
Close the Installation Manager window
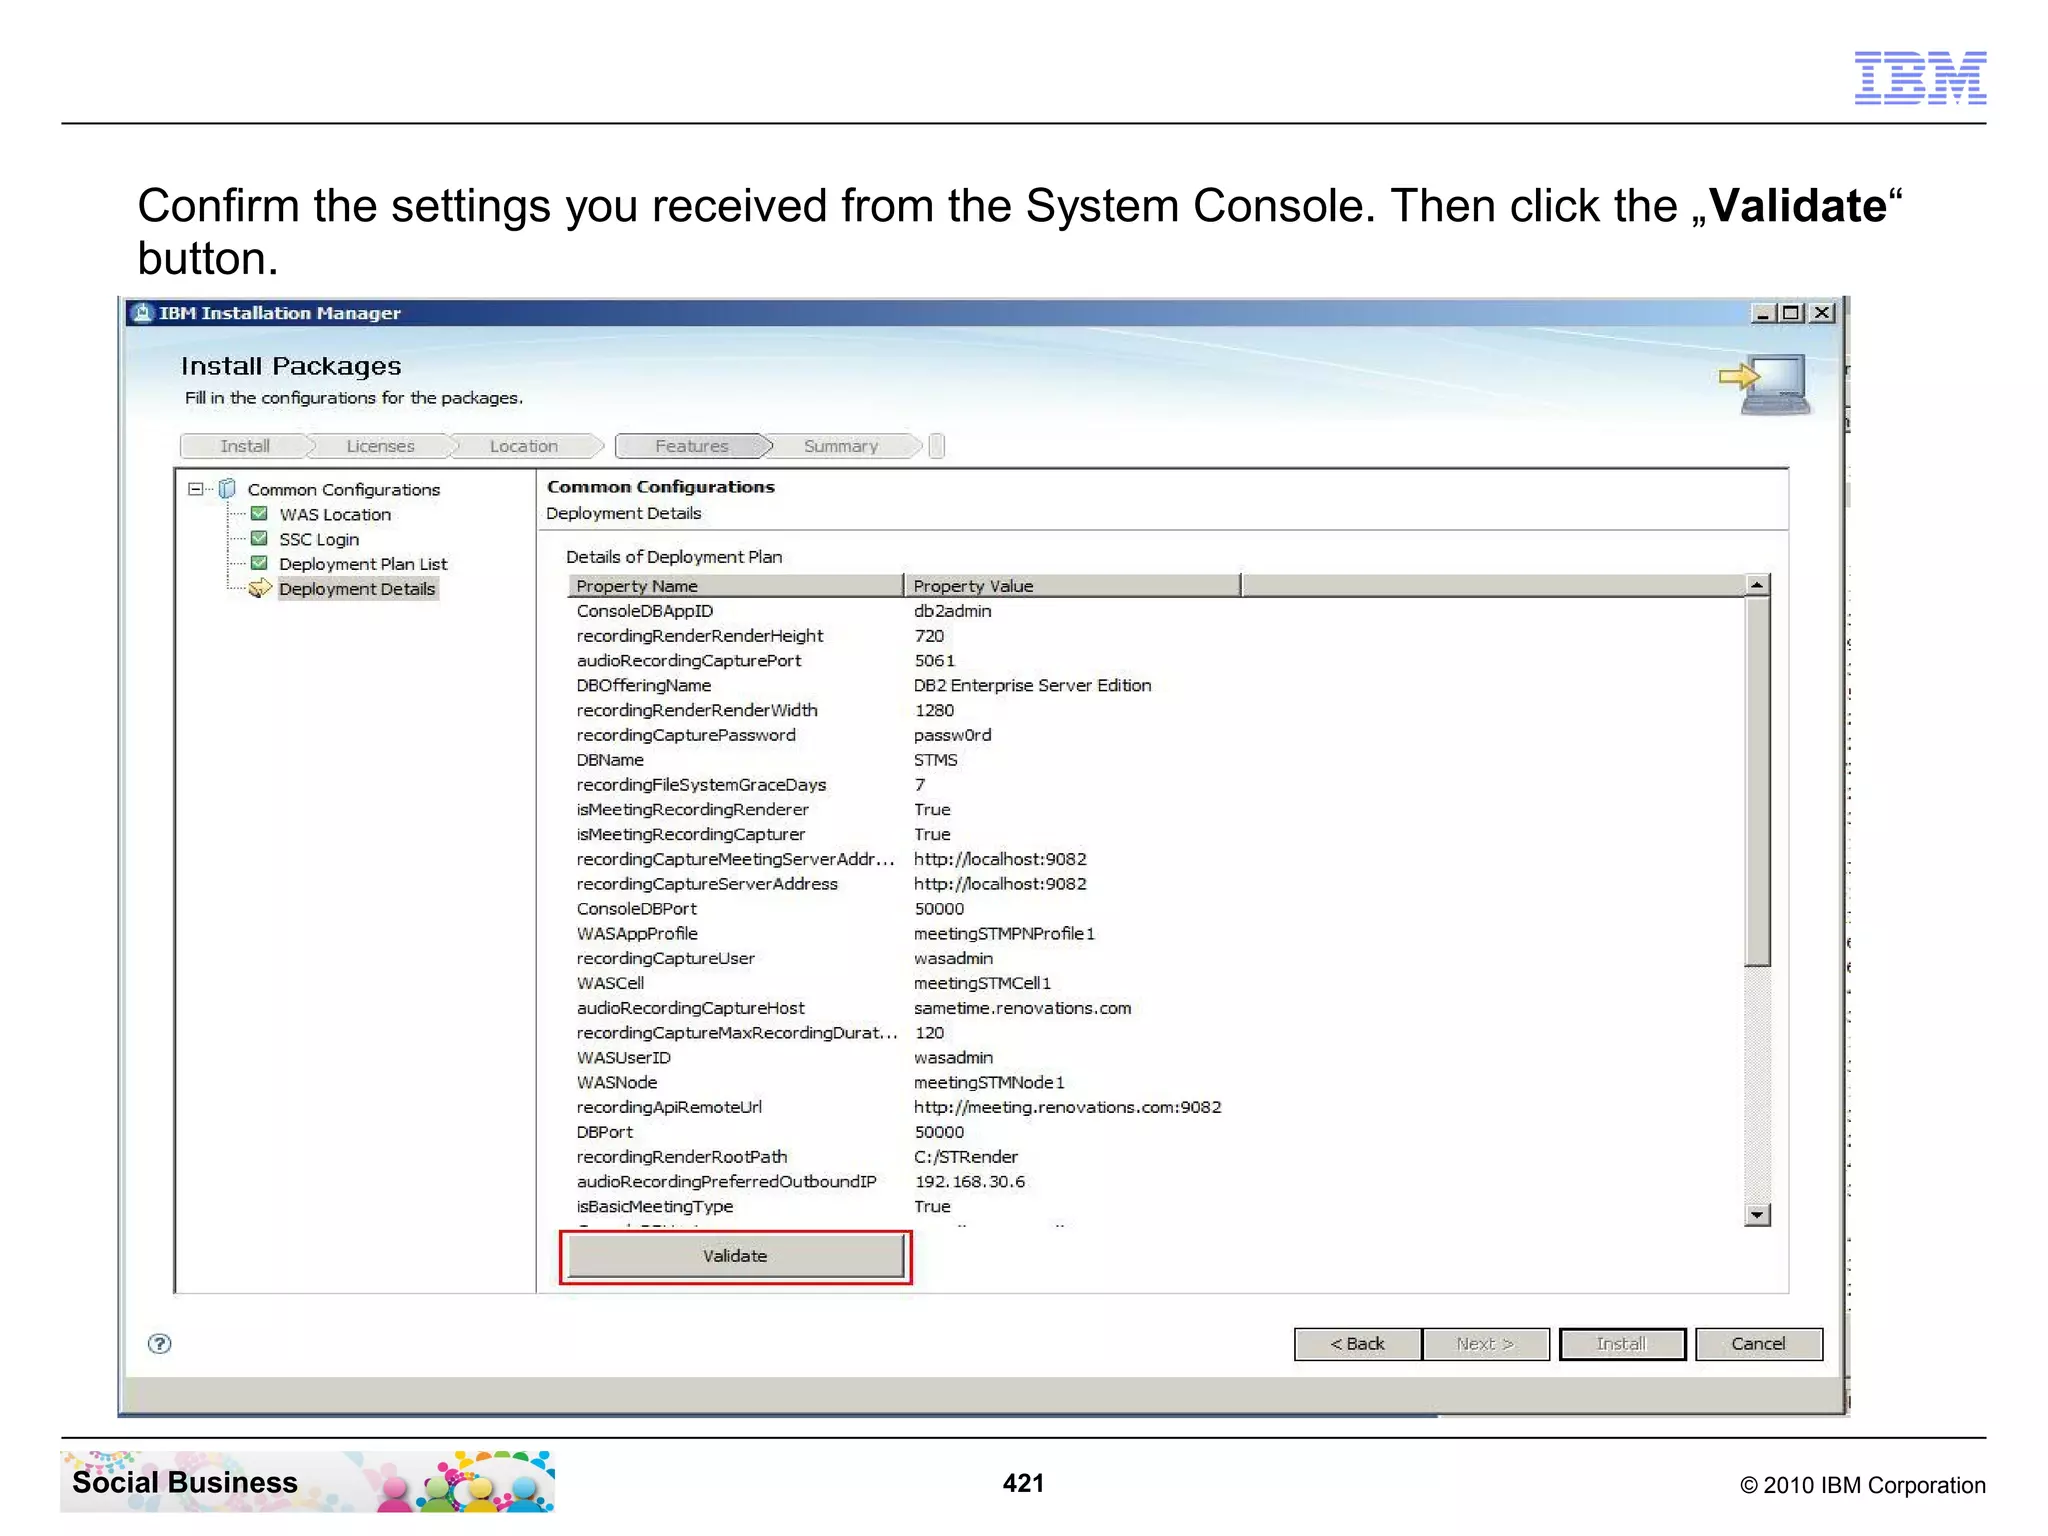(1822, 313)
